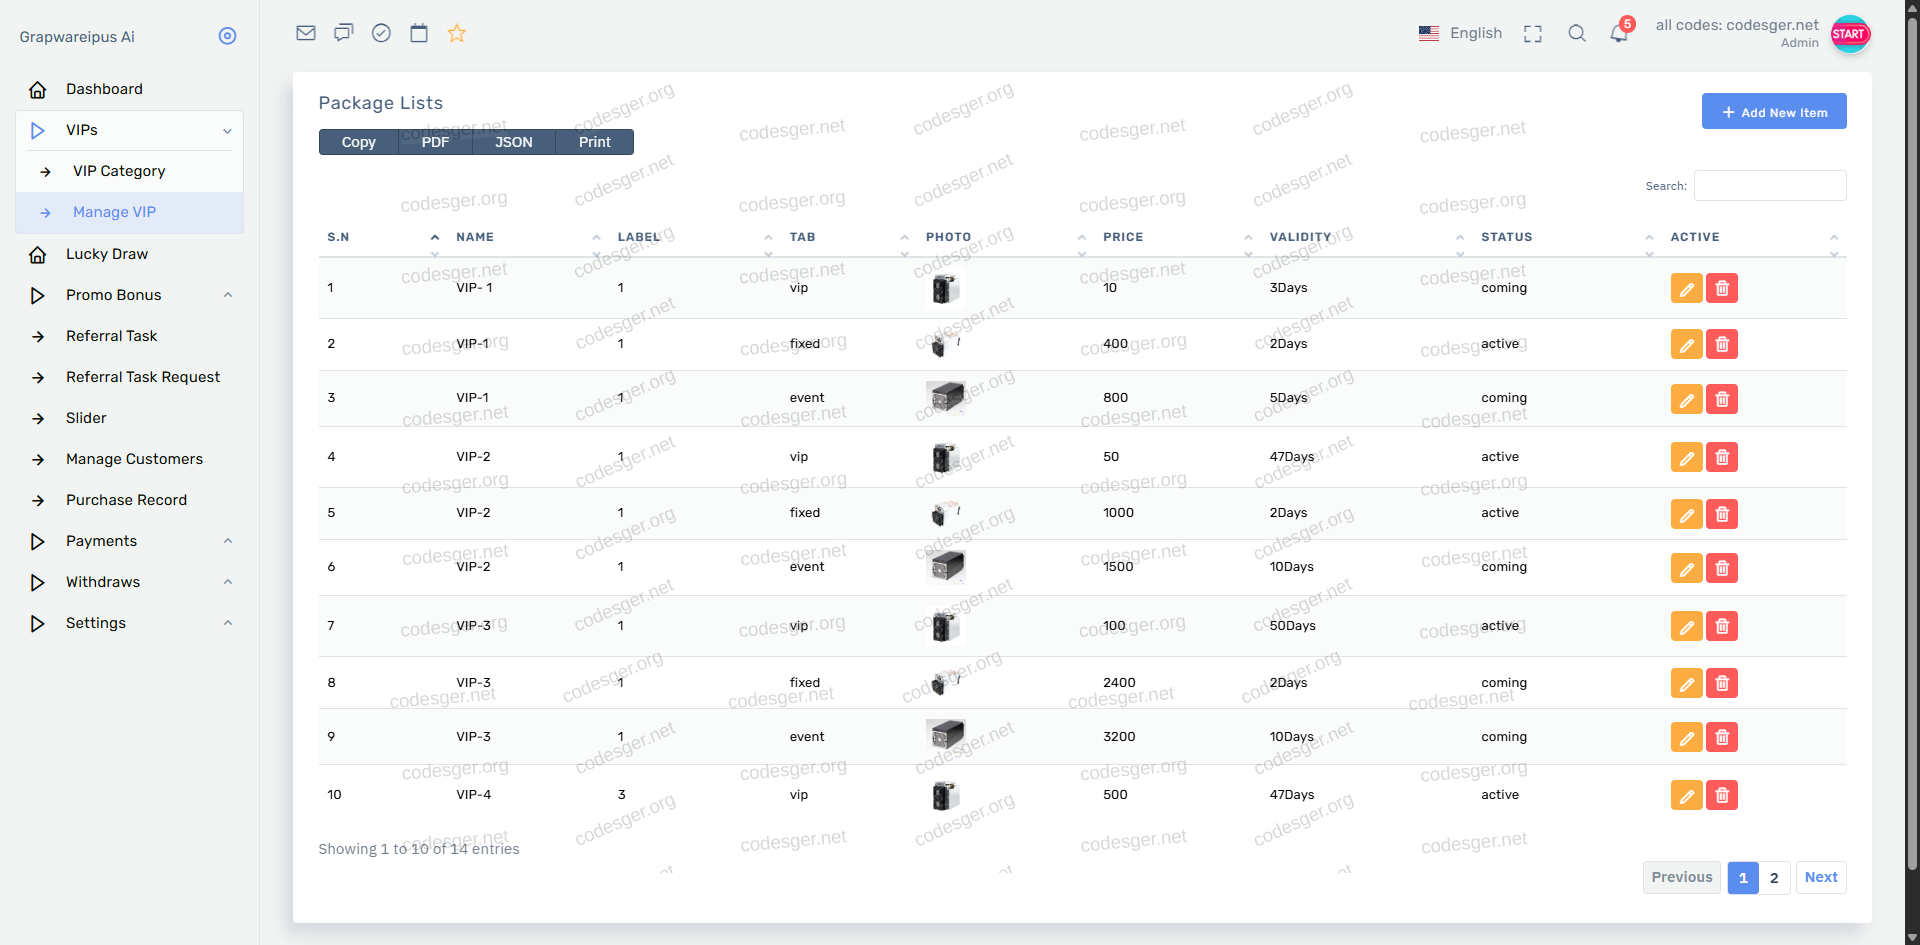The height and width of the screenshot is (945, 1920).
Task: Click the search magnifier icon in header
Action: click(1577, 33)
